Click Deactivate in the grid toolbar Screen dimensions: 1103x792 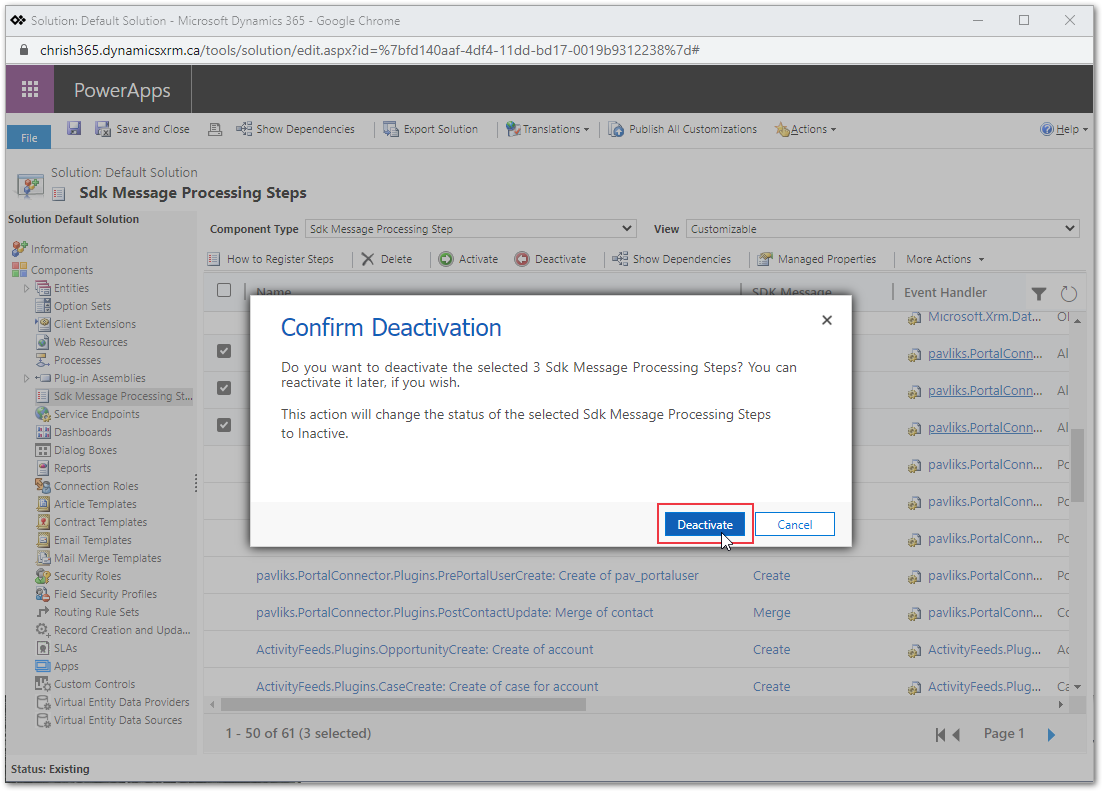coord(550,259)
